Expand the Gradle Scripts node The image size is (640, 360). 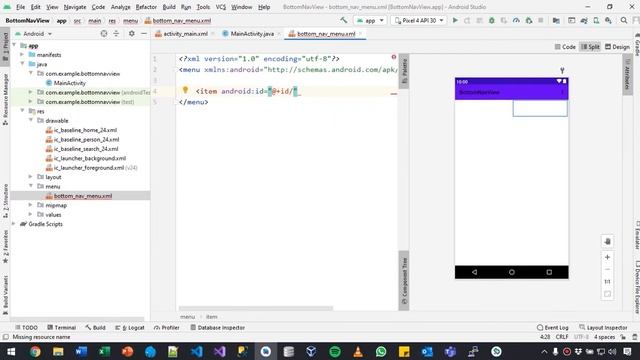coord(14,224)
